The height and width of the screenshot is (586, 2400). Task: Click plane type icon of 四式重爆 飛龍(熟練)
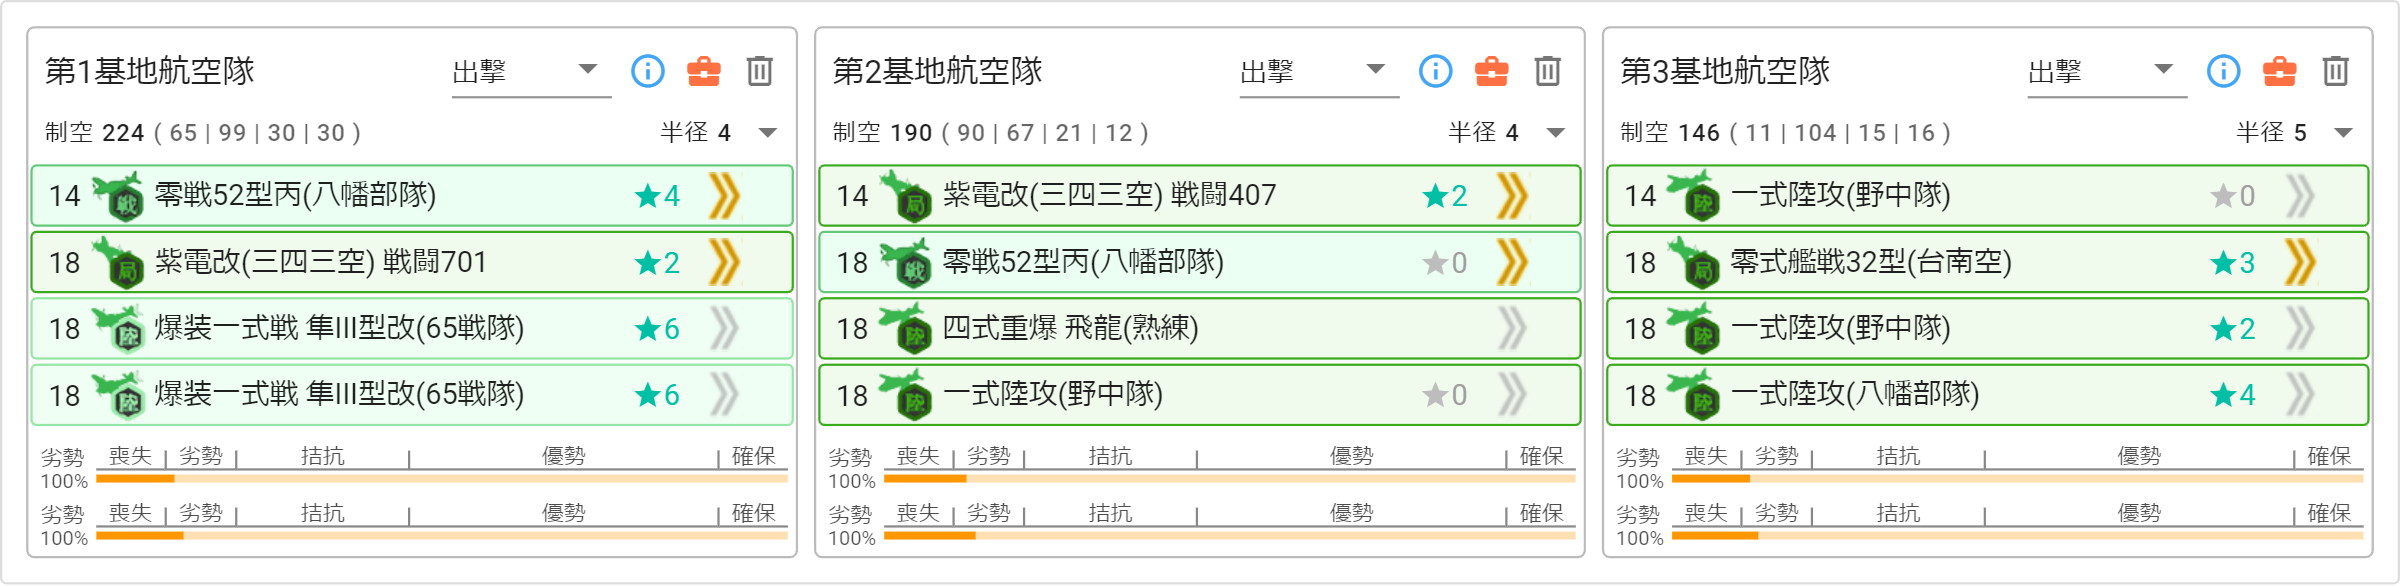pos(906,329)
